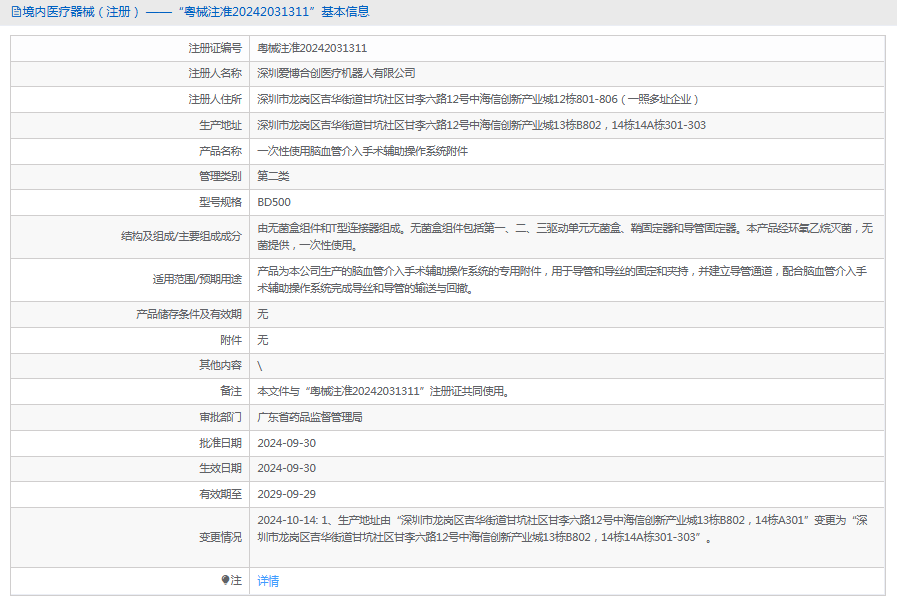
Task: Click the 有效期至 label
Action: 220,494
